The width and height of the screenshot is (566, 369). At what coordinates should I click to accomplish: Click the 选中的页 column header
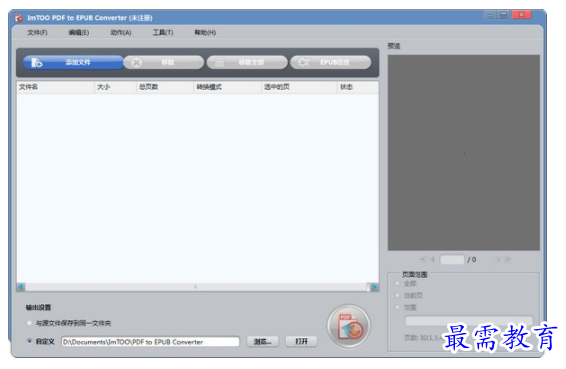299,87
